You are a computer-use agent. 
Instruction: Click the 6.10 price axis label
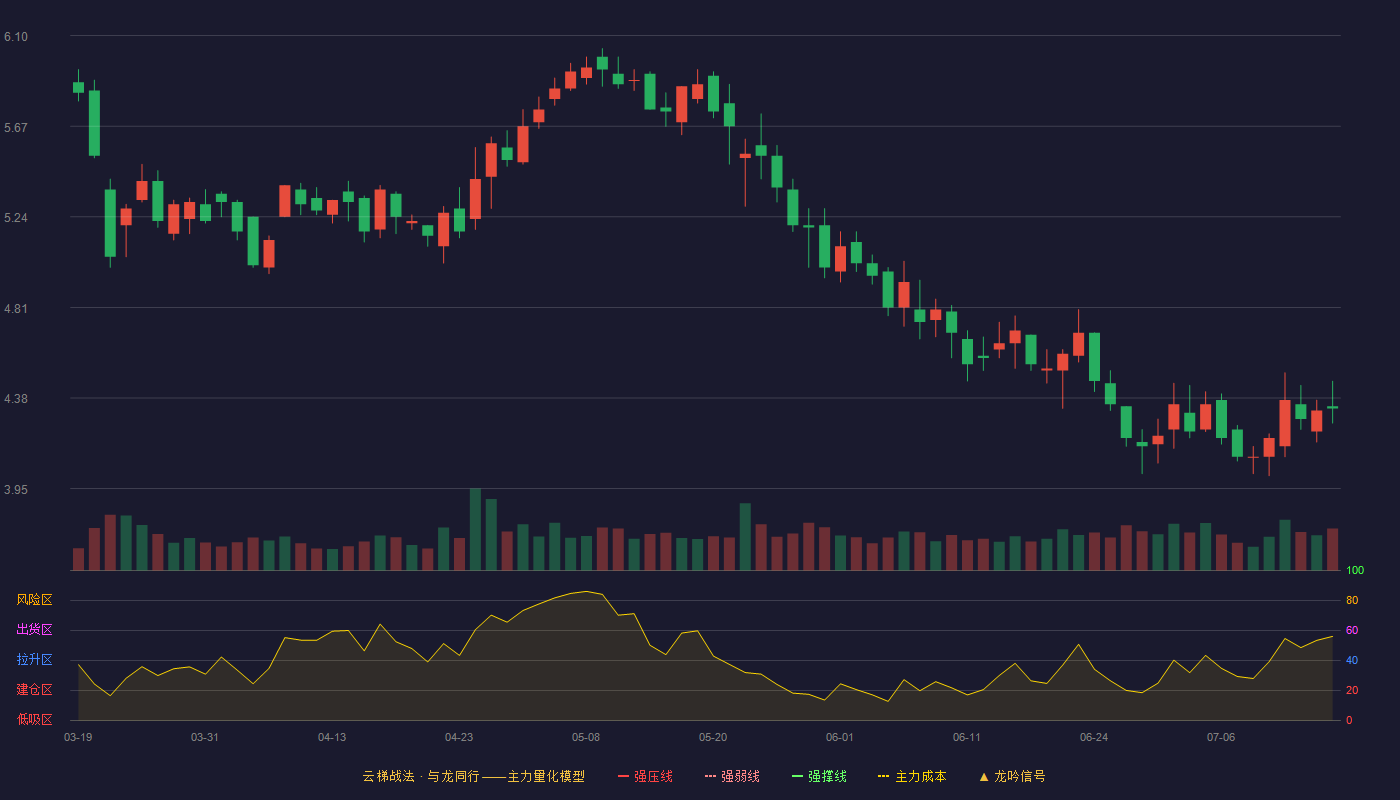(16, 37)
